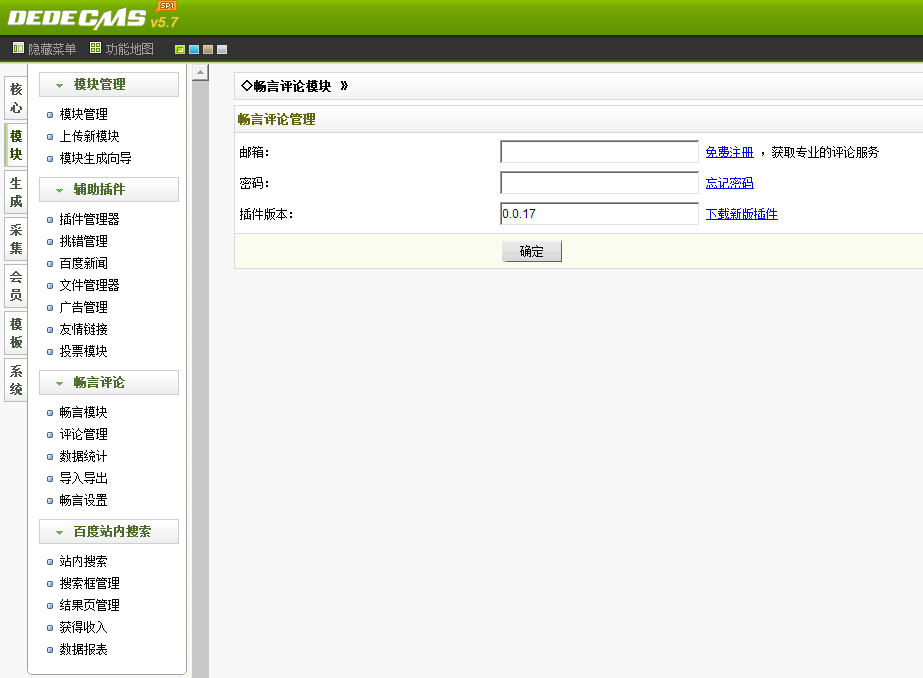The width and height of the screenshot is (923, 678).
Task: Switch to the 系统 side tab
Action: tap(16, 380)
